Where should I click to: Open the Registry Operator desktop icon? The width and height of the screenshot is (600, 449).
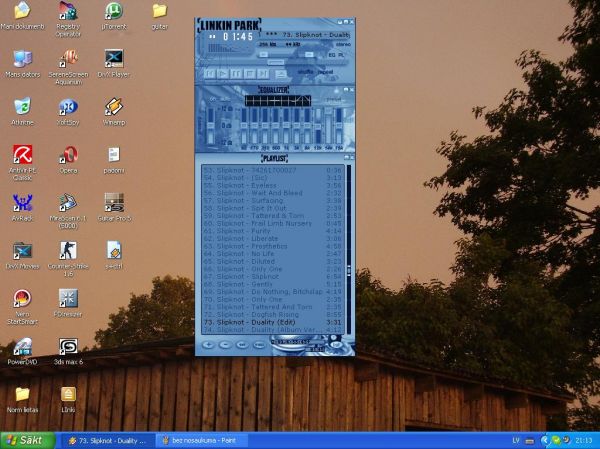click(x=68, y=19)
